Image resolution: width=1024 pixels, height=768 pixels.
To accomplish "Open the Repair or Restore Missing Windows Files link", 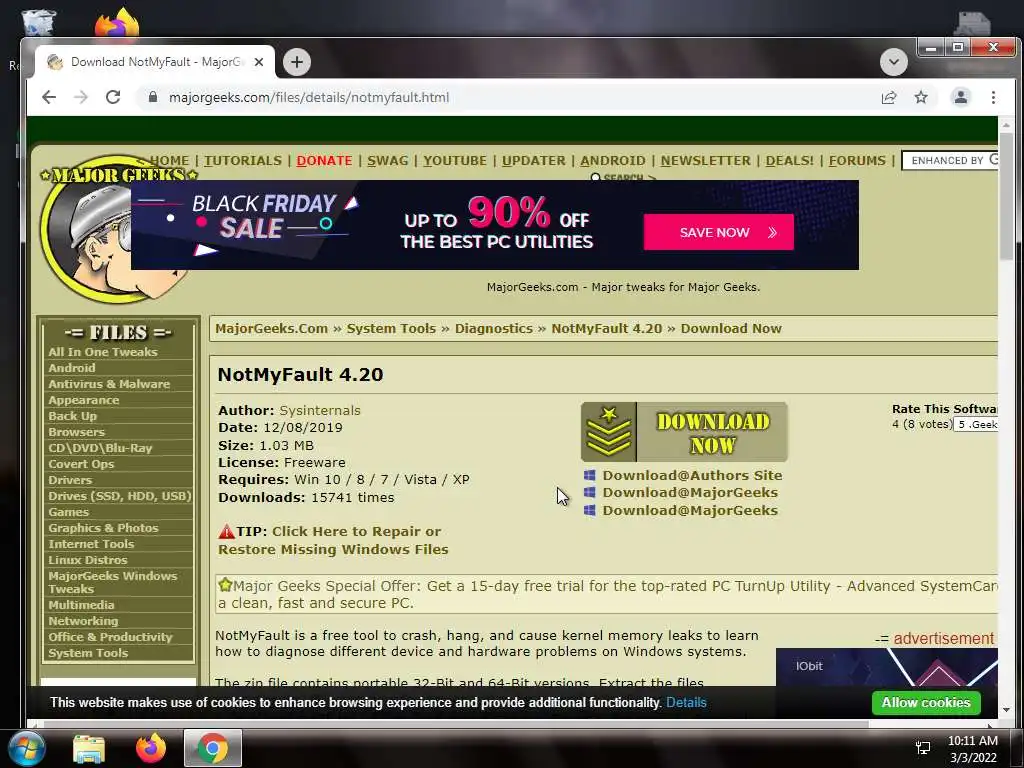I will [333, 540].
